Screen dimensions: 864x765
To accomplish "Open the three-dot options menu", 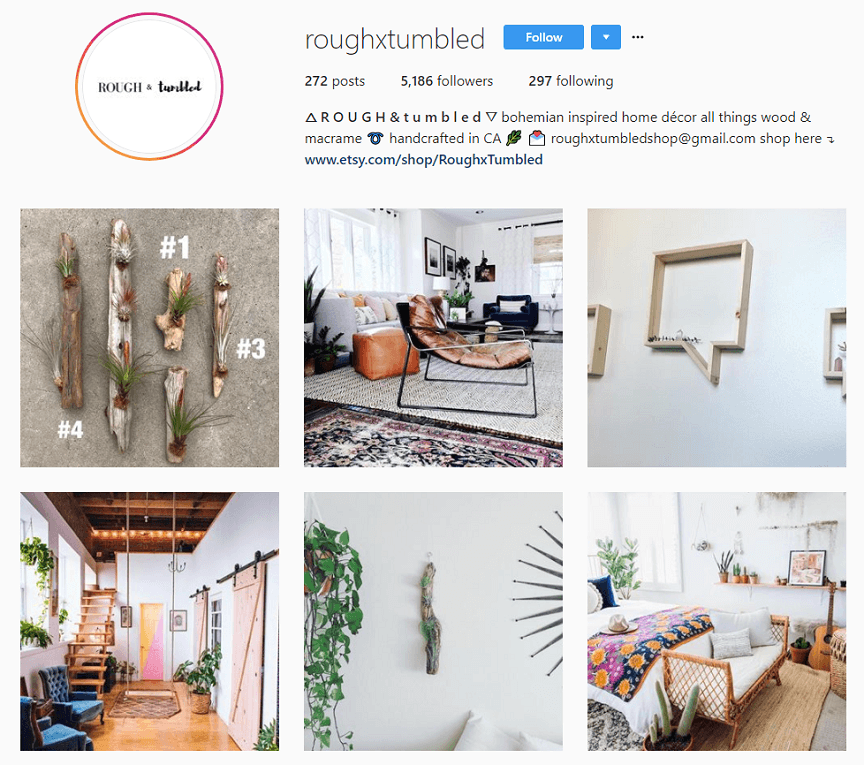I will coord(638,37).
